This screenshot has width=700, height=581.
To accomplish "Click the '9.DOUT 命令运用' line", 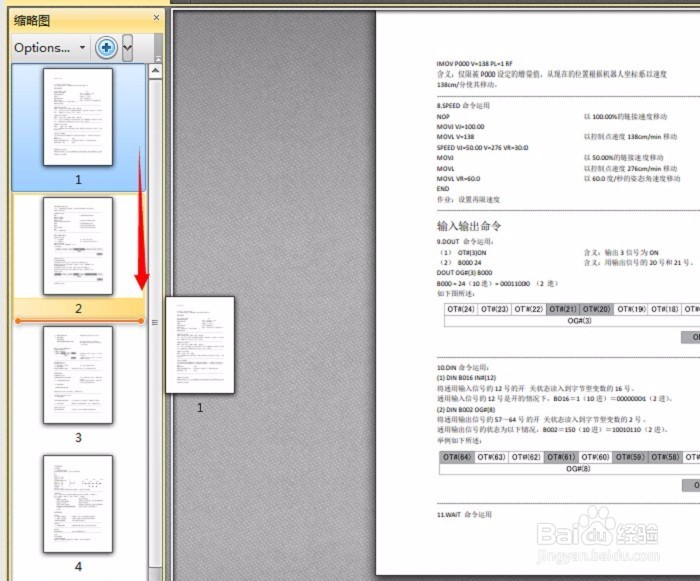I will click(465, 242).
